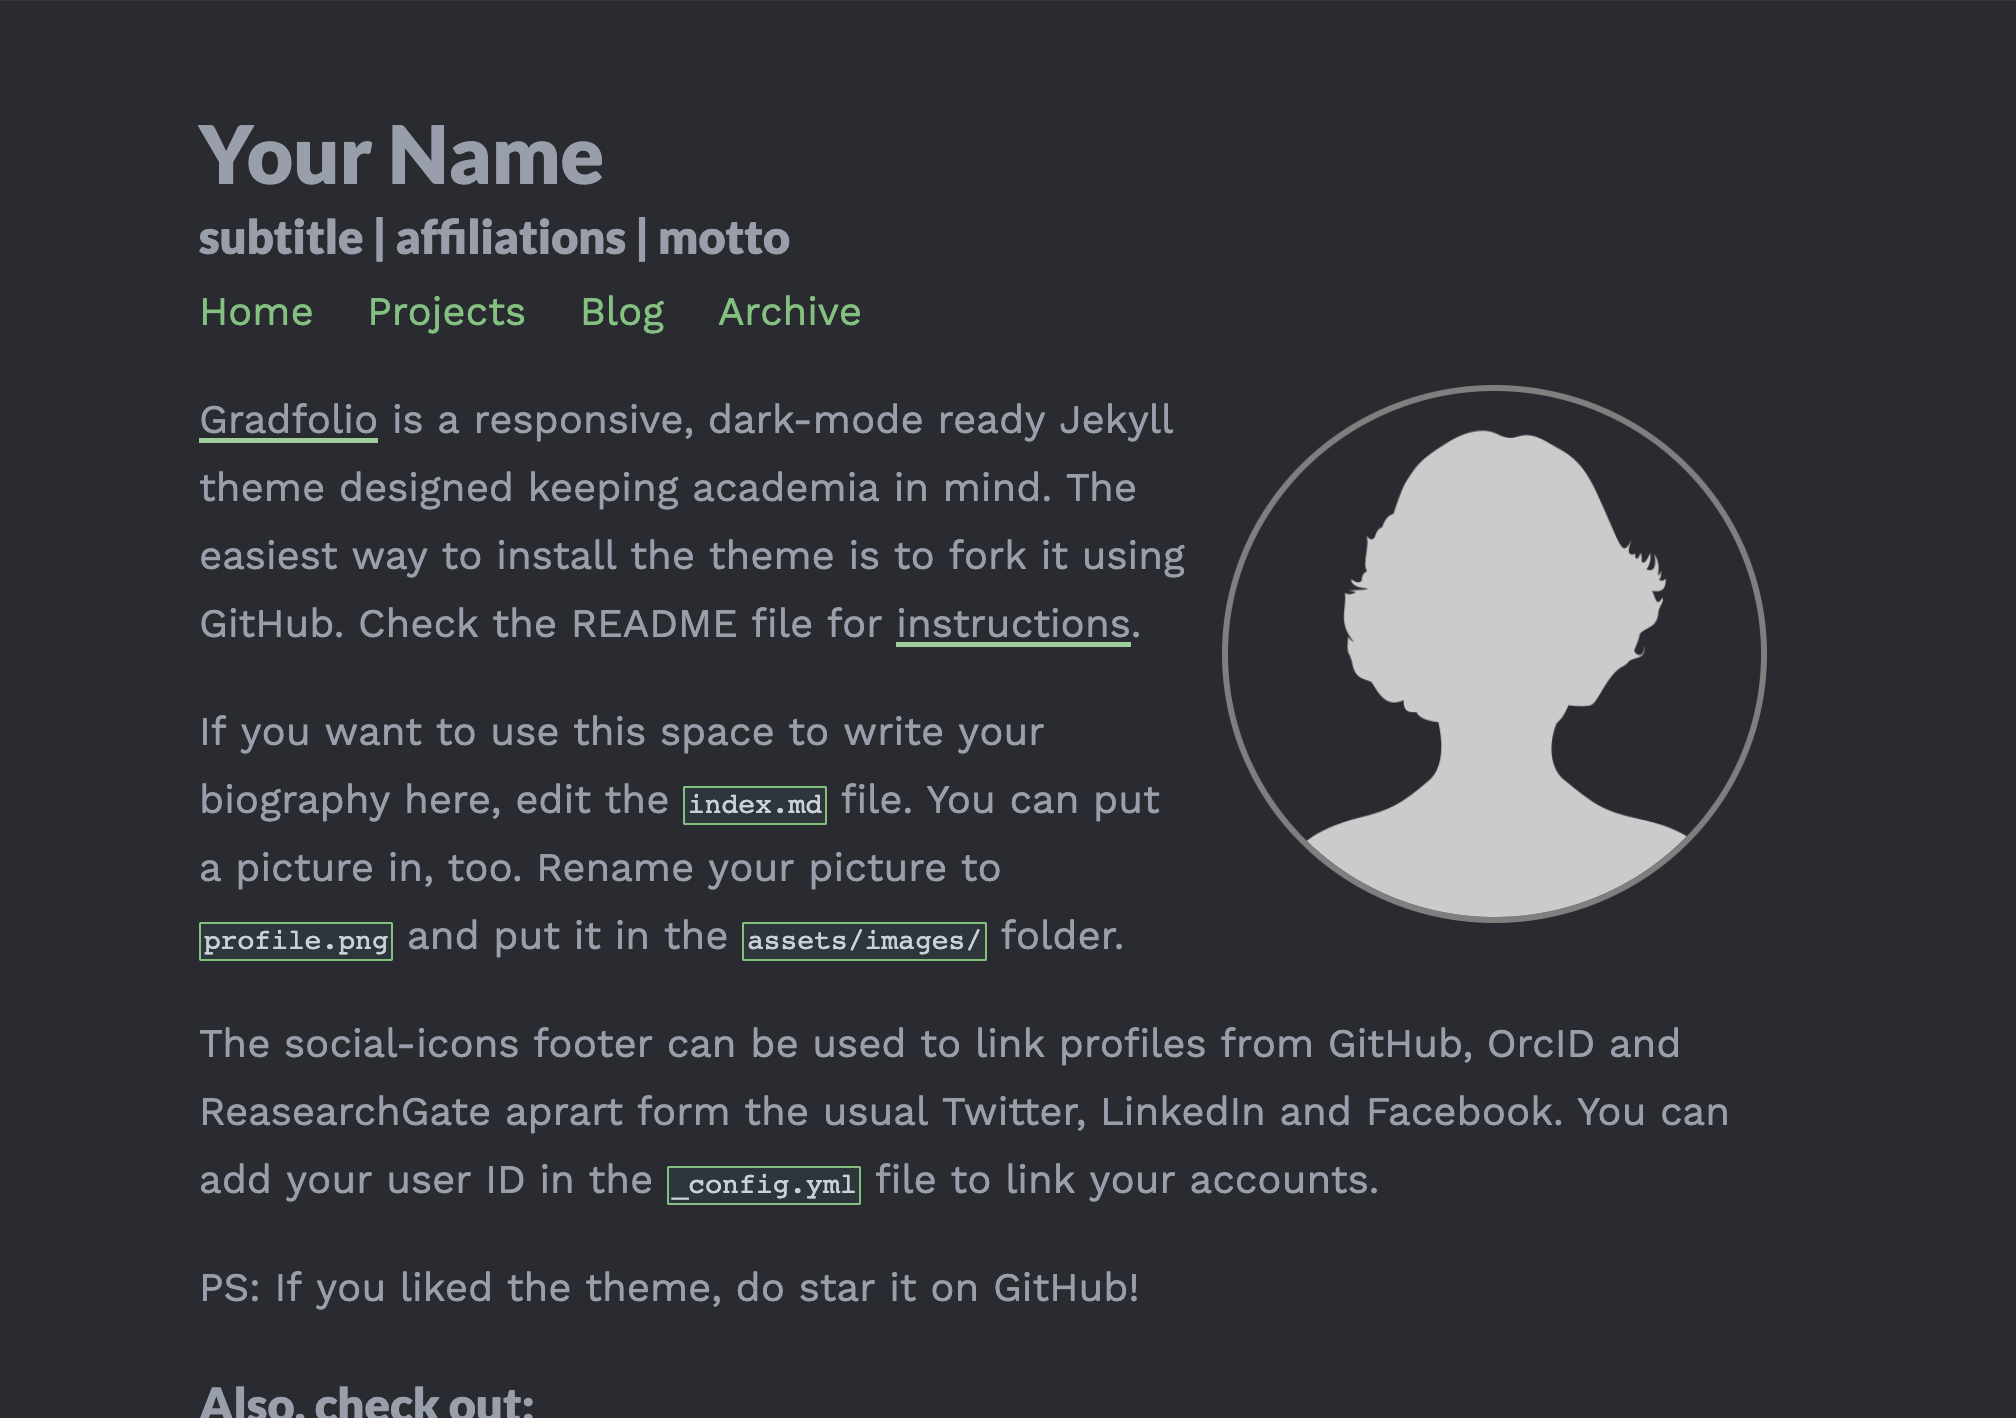Select the Archive navigation link
Image resolution: width=2016 pixels, height=1418 pixels.
[789, 312]
